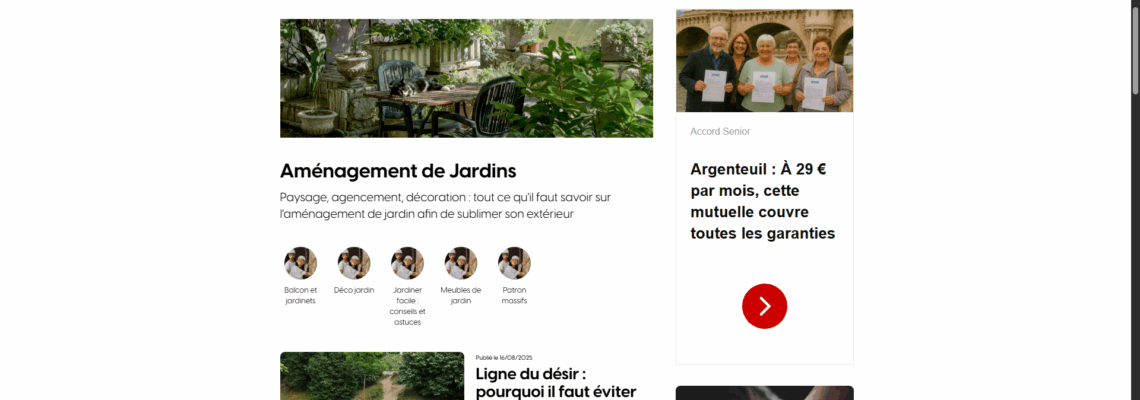Click the Balcon et jardinets label
1140x400 pixels.
click(x=300, y=295)
